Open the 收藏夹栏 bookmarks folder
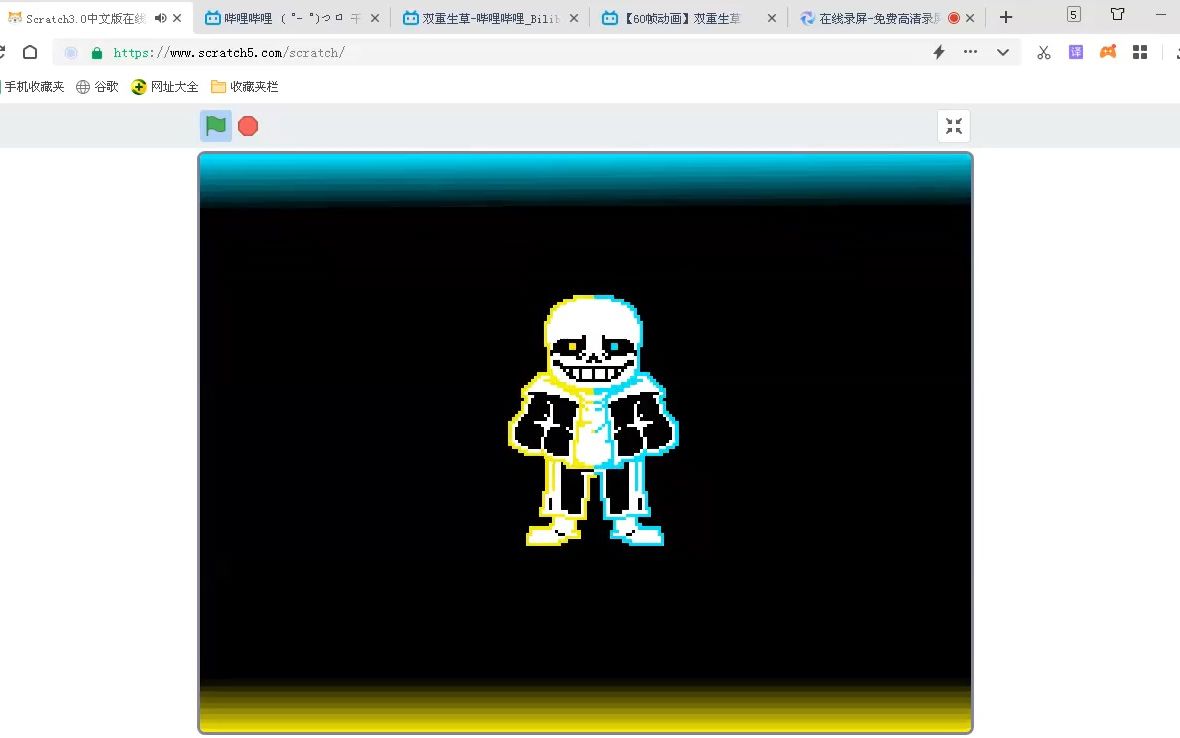The height and width of the screenshot is (738, 1180). [x=245, y=87]
